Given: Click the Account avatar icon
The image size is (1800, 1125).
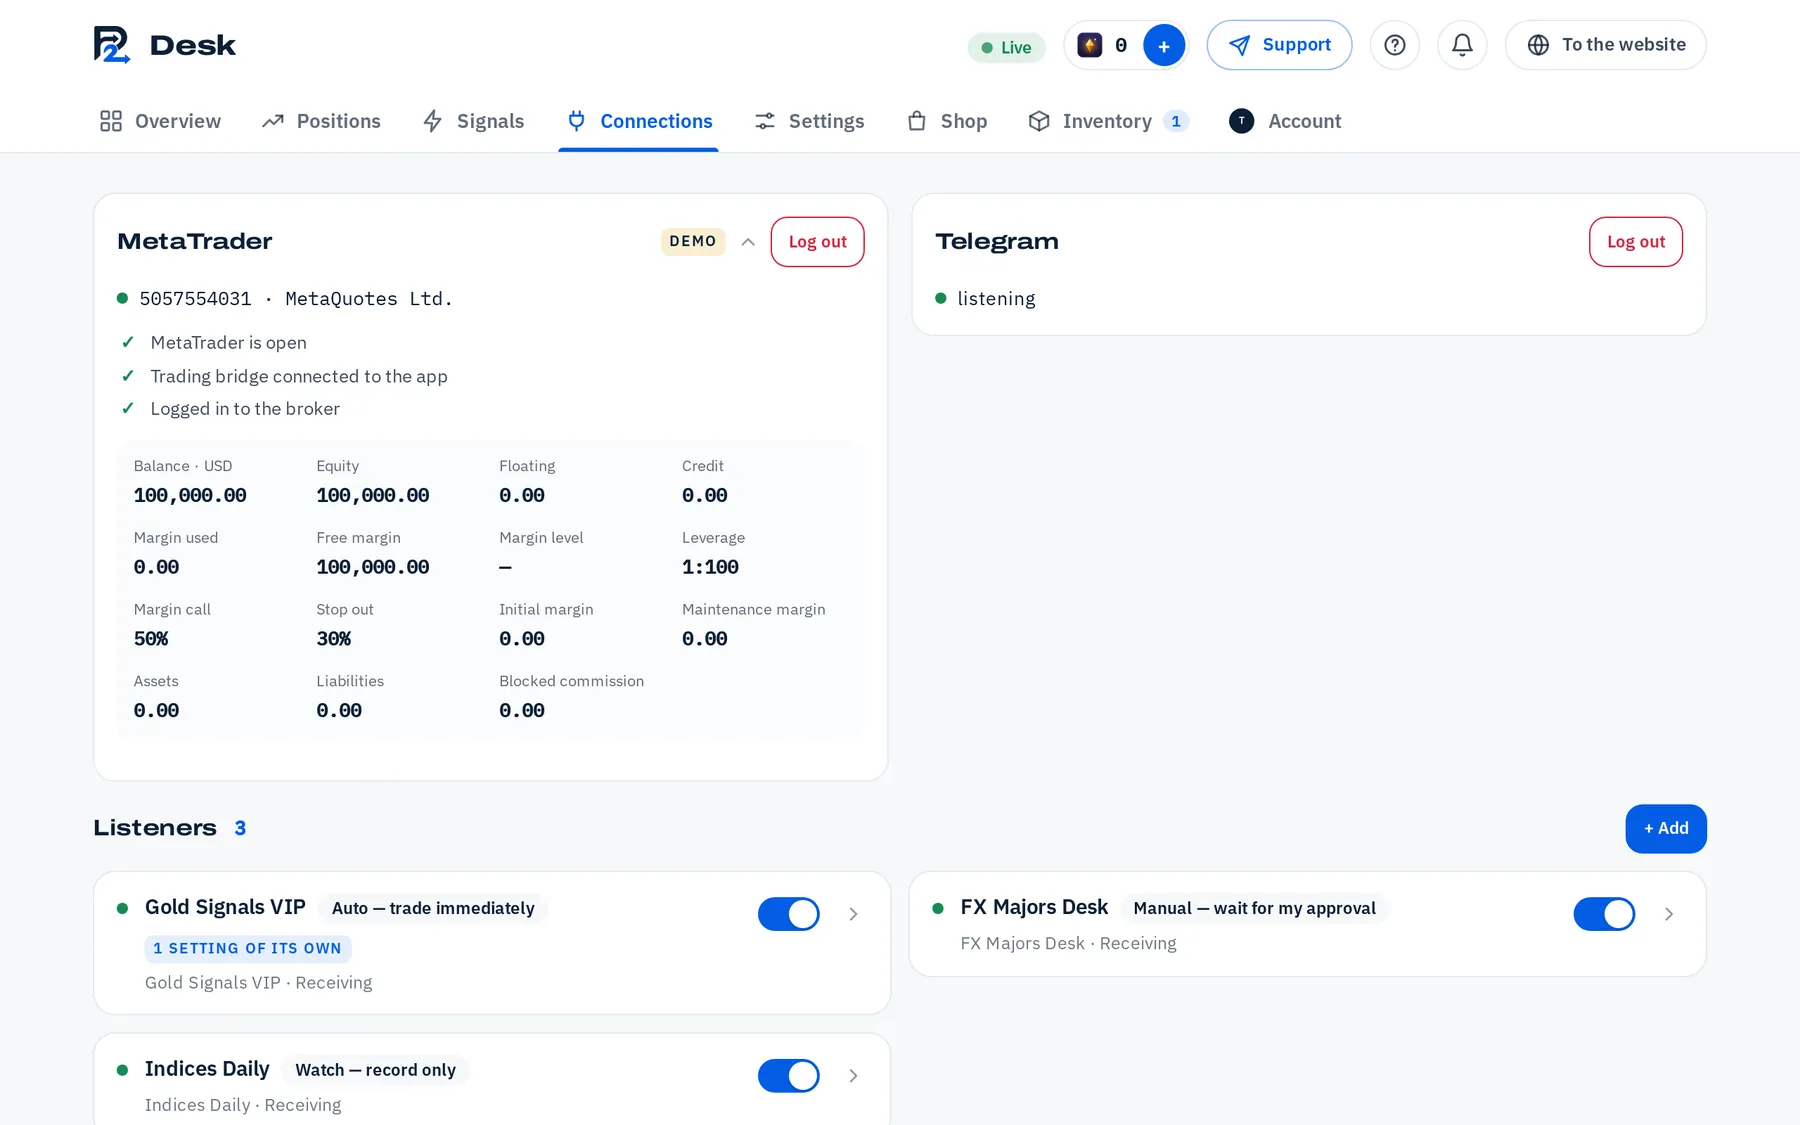Looking at the screenshot, I should click(1241, 121).
